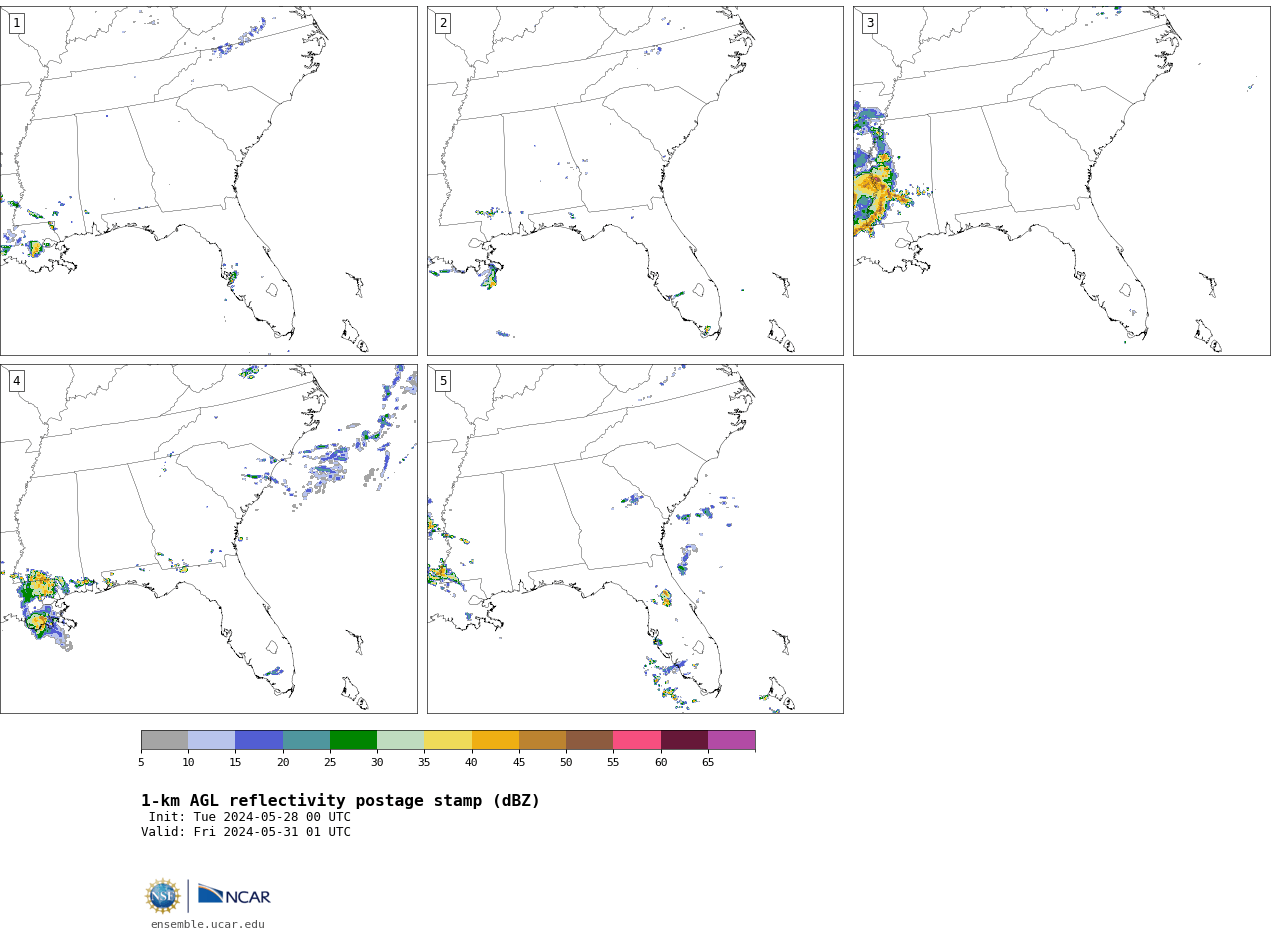
Task: Click the tan 45-50 dBZ swatch
Action: pyautogui.click(x=542, y=740)
